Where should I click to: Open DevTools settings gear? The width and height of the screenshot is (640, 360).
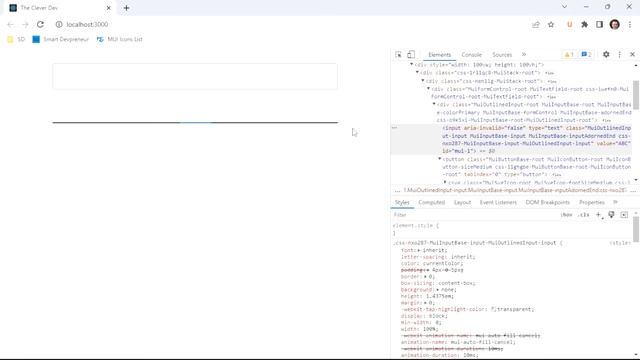tap(606, 54)
